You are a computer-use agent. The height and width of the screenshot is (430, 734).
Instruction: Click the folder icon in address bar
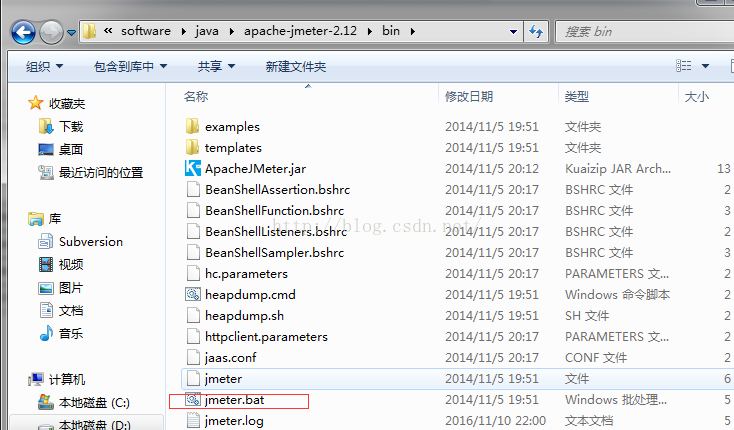tap(89, 31)
